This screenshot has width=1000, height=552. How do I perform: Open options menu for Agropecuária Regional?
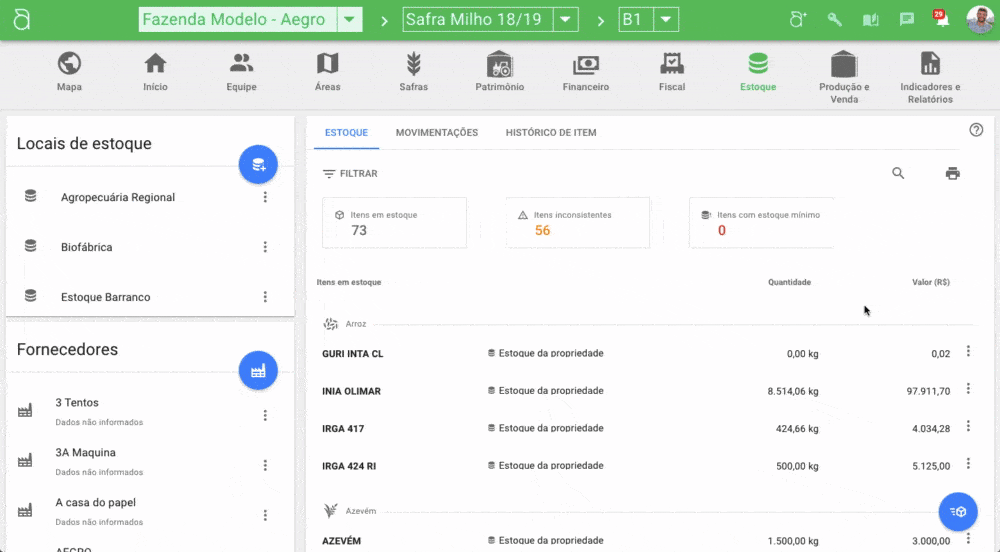[x=265, y=198]
